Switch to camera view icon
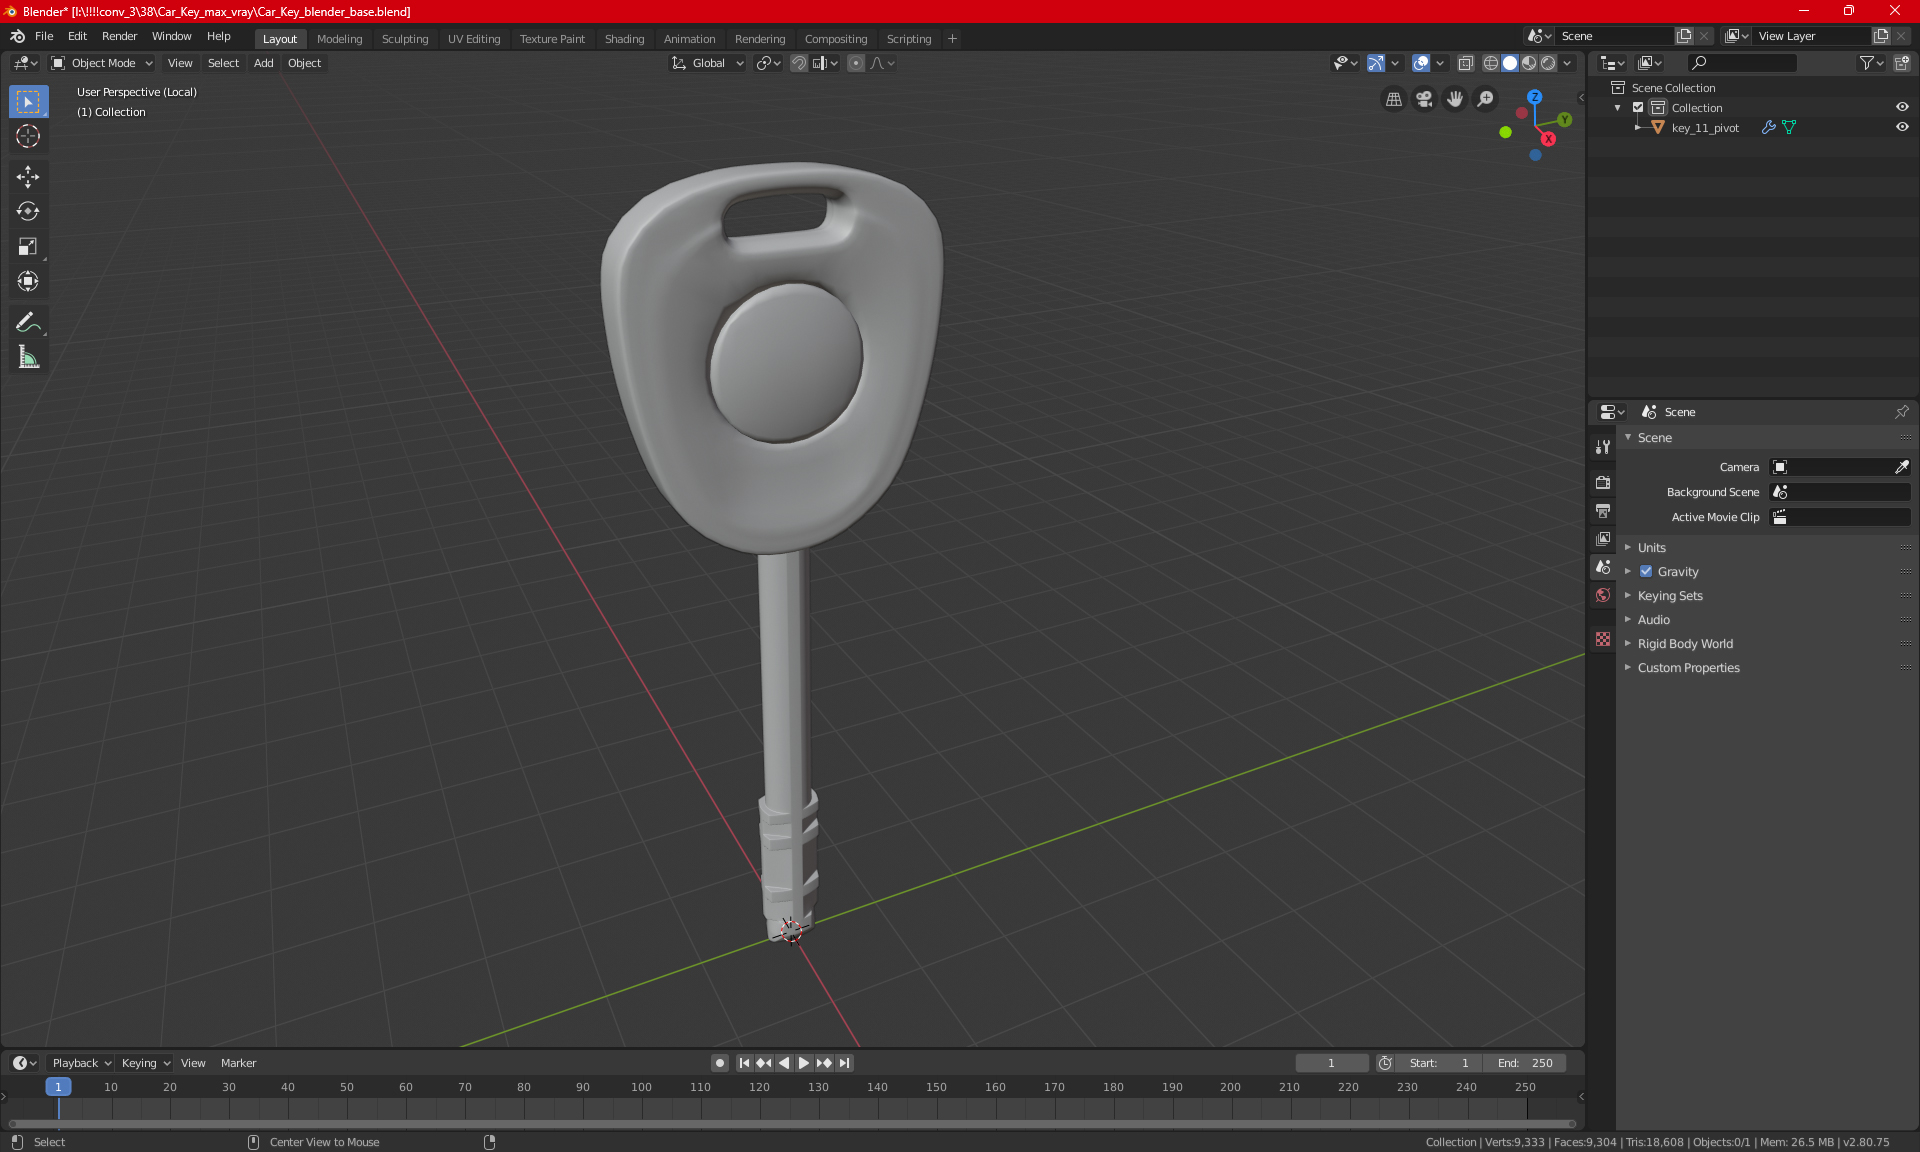Screen dimensions: 1920x1152 pyautogui.click(x=1424, y=99)
